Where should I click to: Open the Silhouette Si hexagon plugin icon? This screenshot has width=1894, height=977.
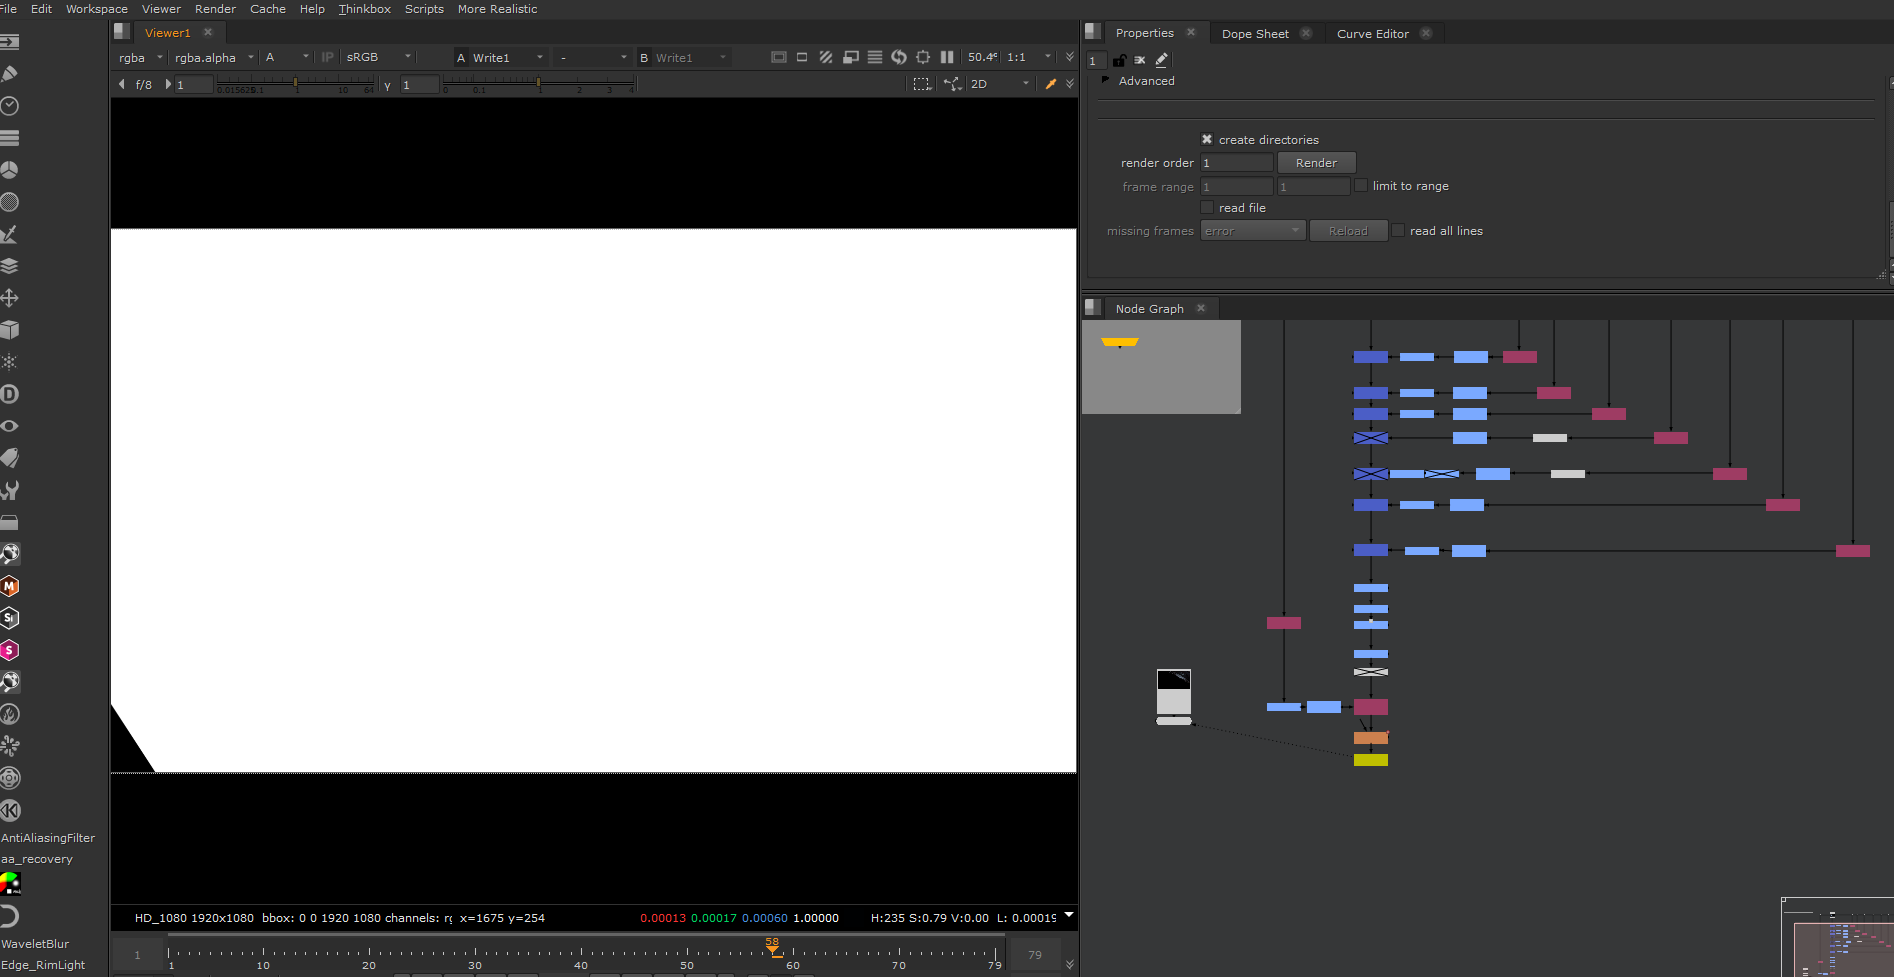point(10,618)
